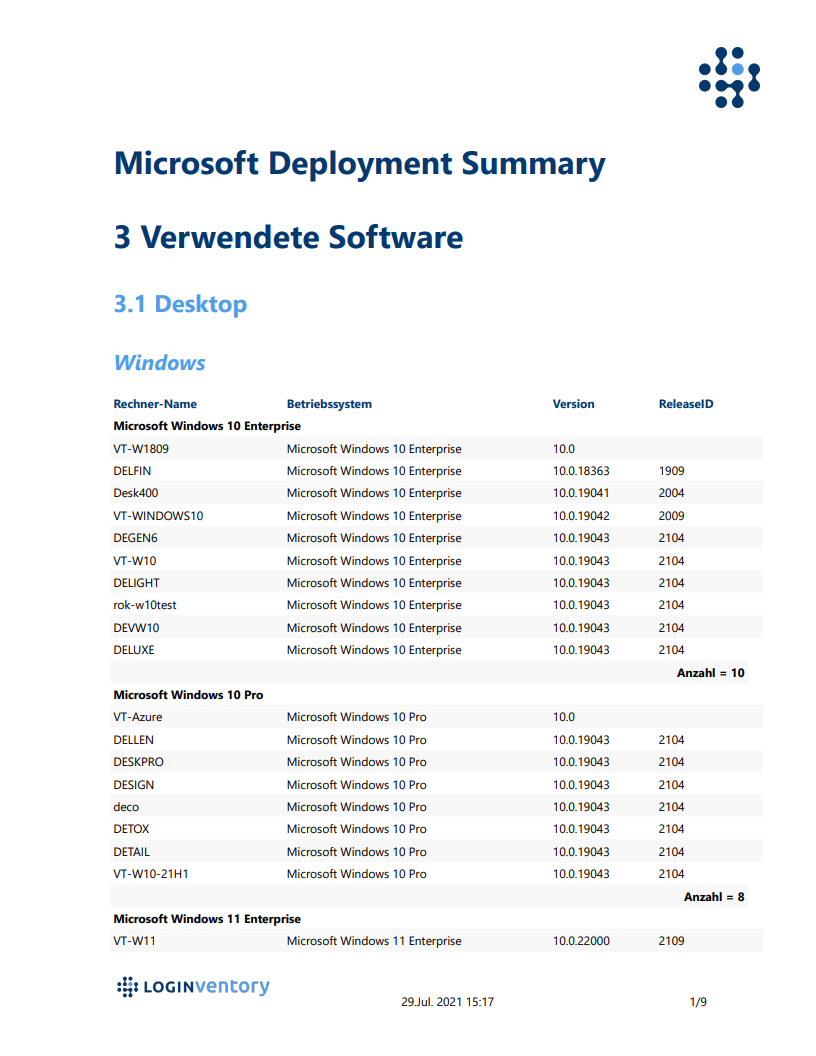The width and height of the screenshot is (816, 1056).
Task: Click the operating system cell in the deco row
Action: click(x=357, y=807)
